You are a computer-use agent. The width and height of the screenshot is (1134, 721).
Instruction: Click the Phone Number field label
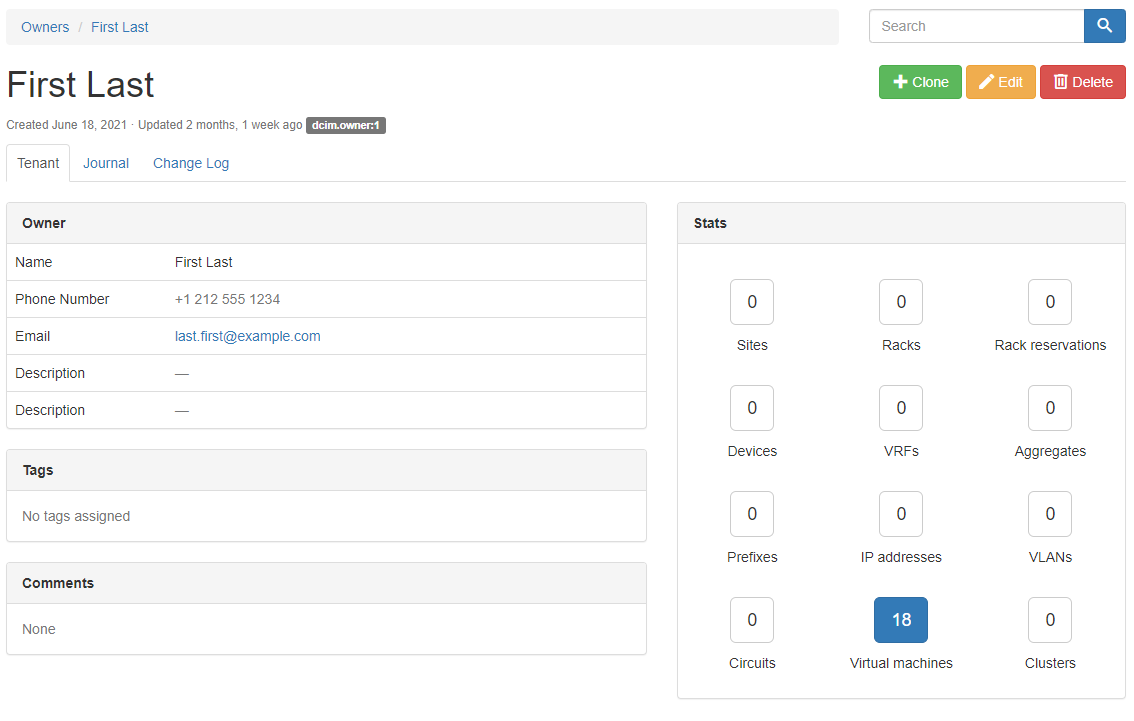click(x=62, y=299)
